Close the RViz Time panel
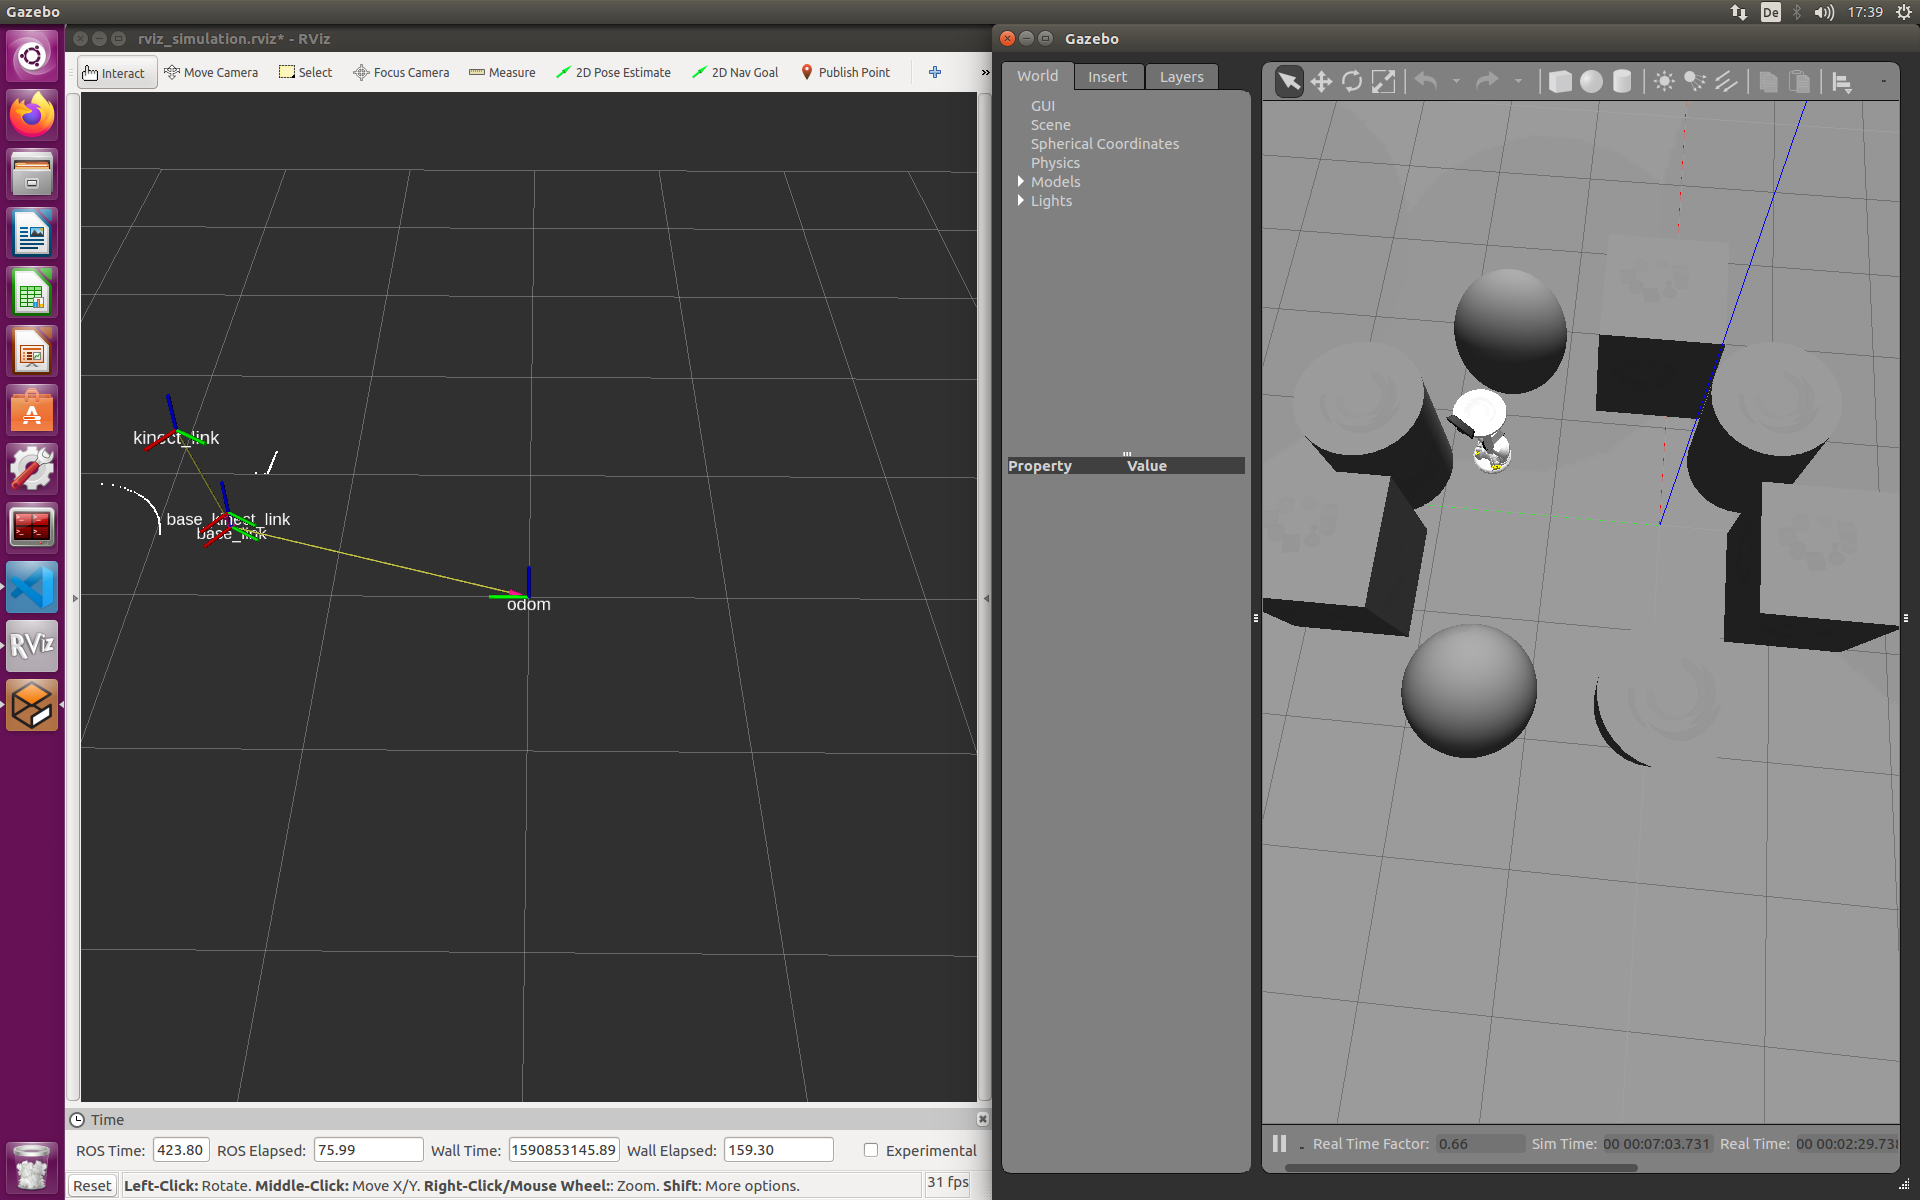The image size is (1920, 1200). [x=982, y=1119]
